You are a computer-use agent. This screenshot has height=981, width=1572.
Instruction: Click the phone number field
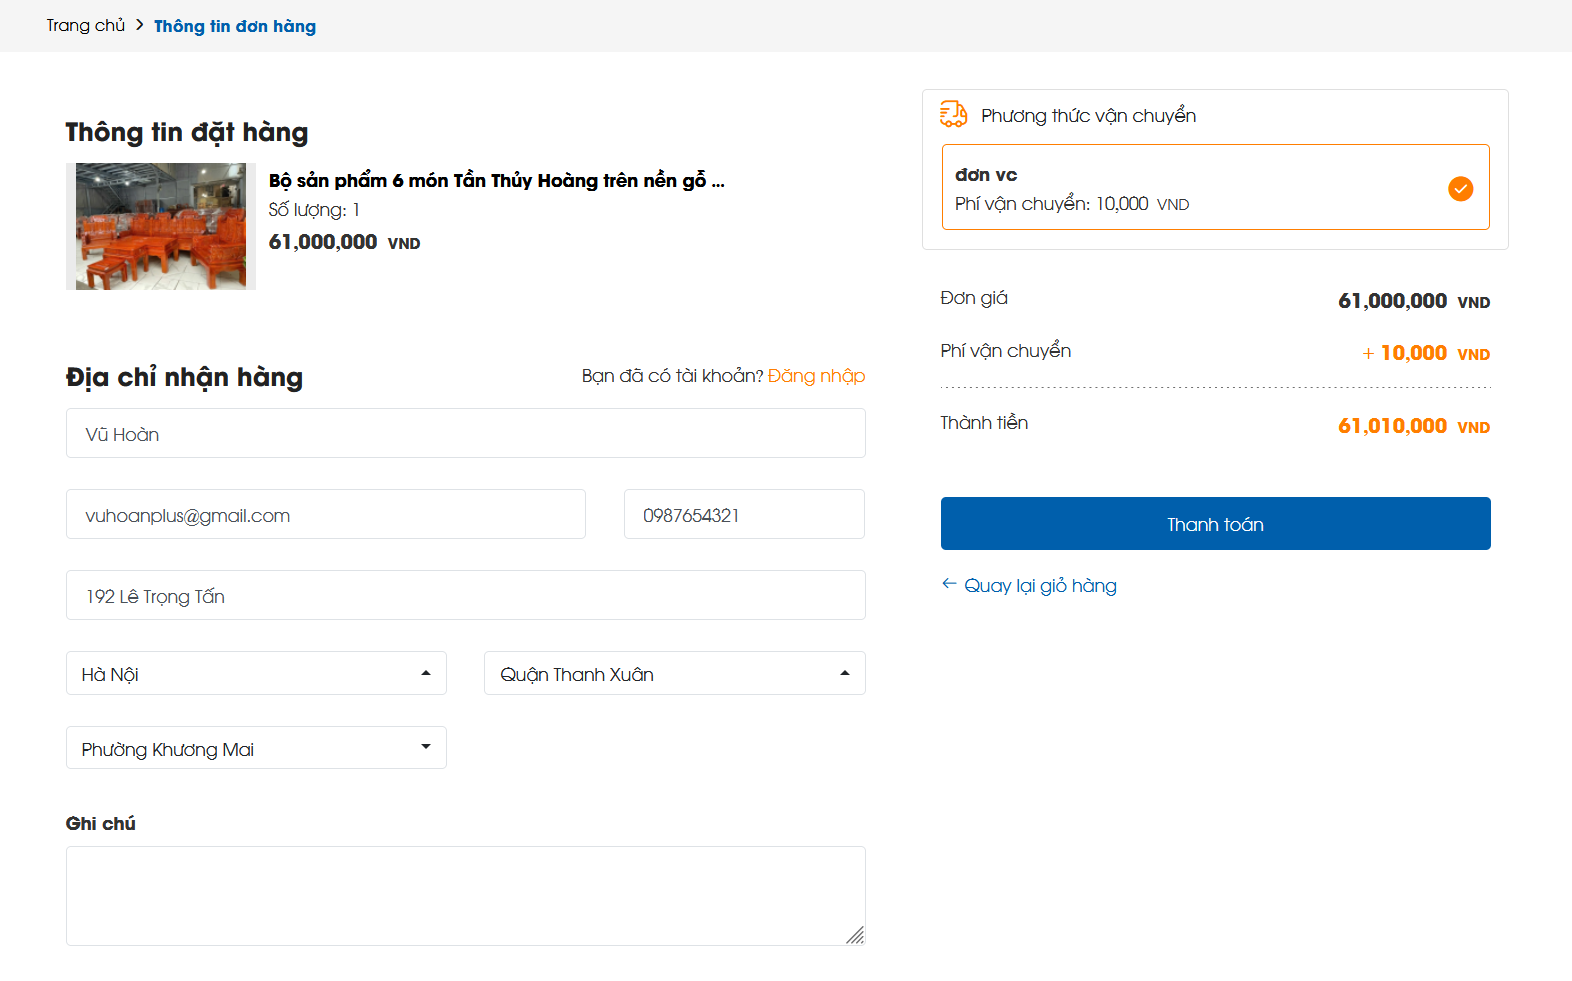744,515
